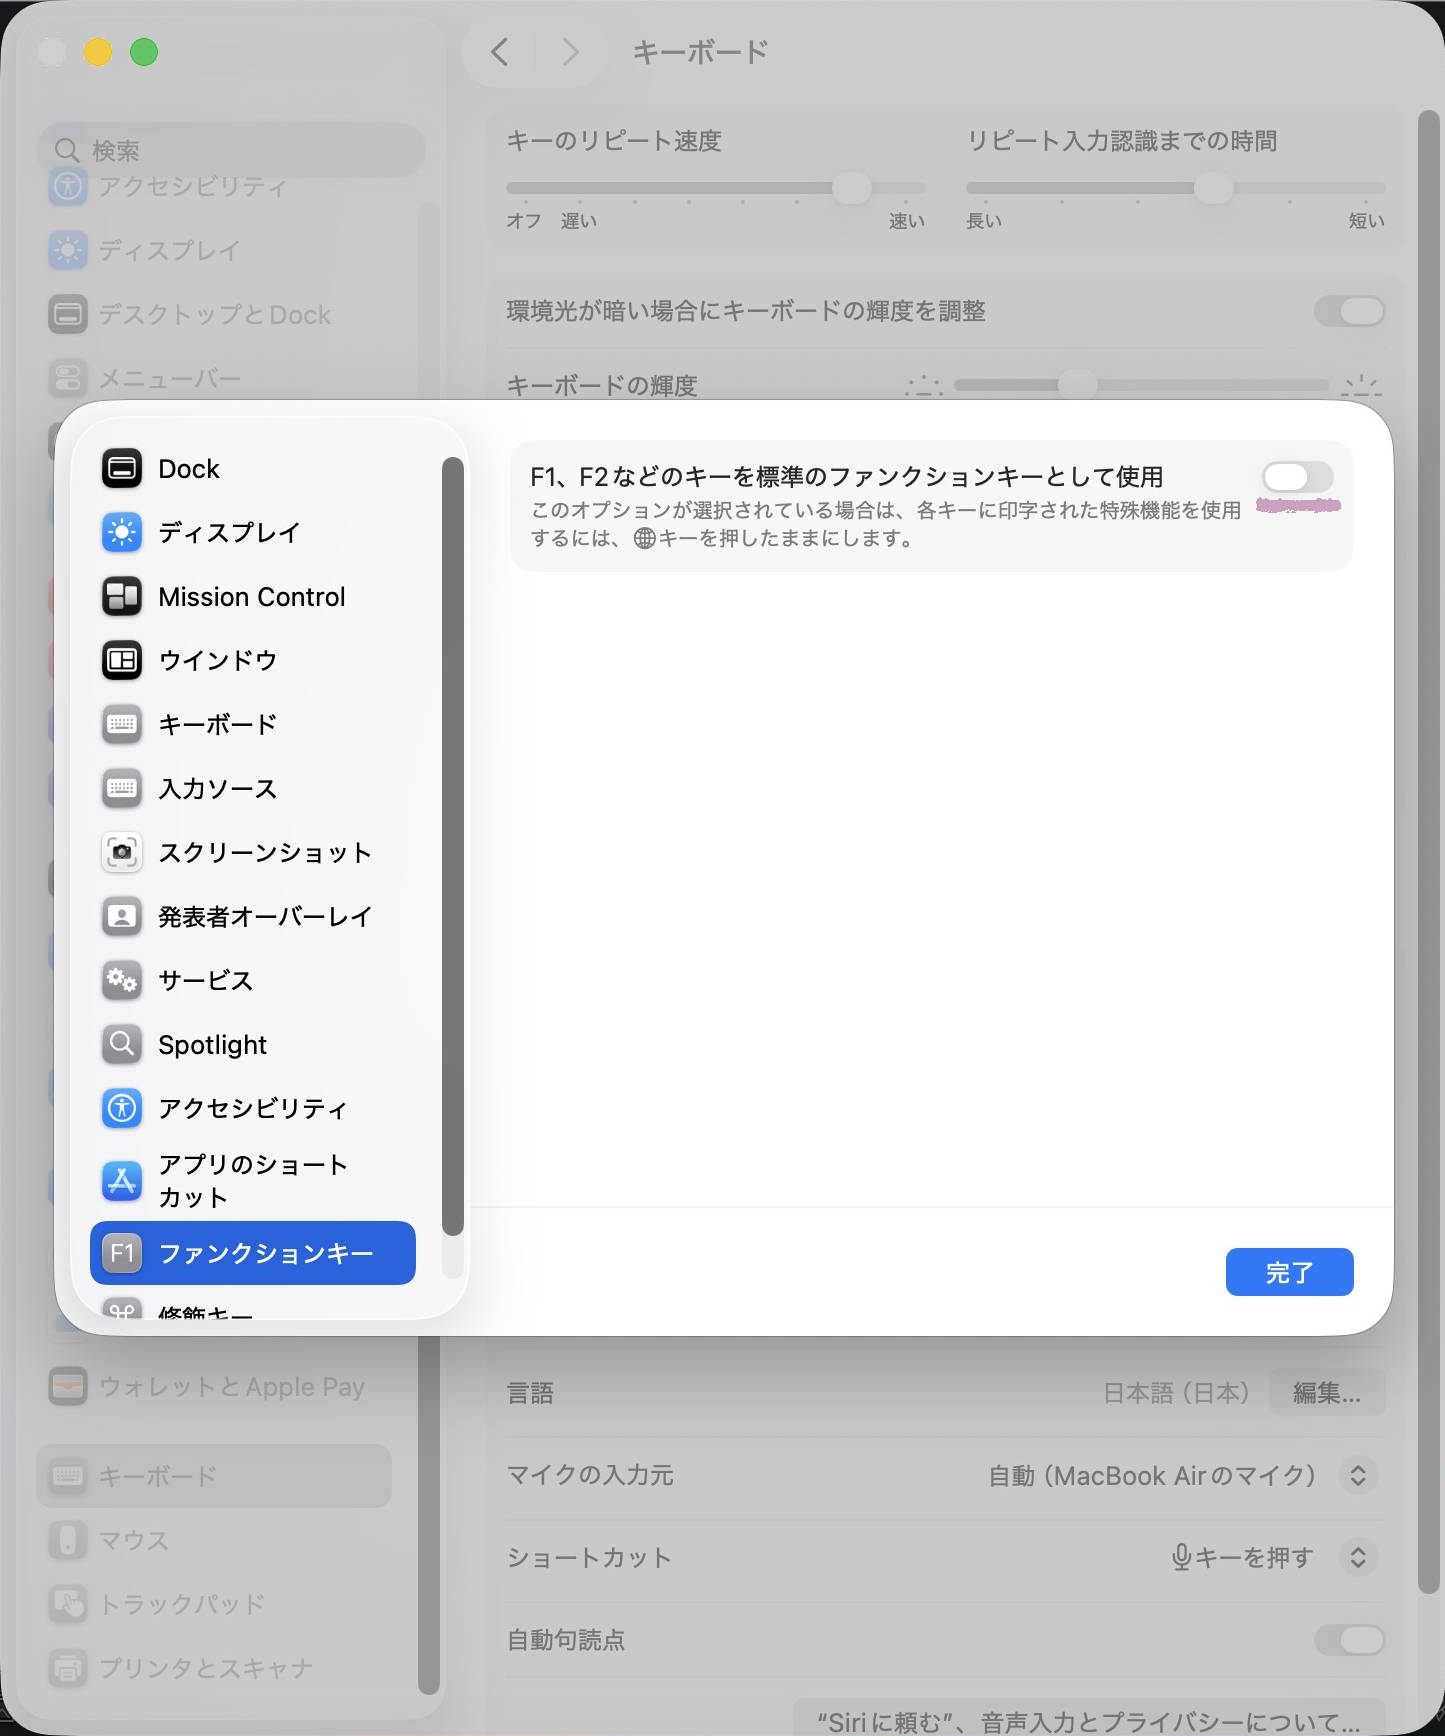Open the マイクの入力元 dropdown
Viewport: 1445px width, 1736px height.
(1358, 1475)
